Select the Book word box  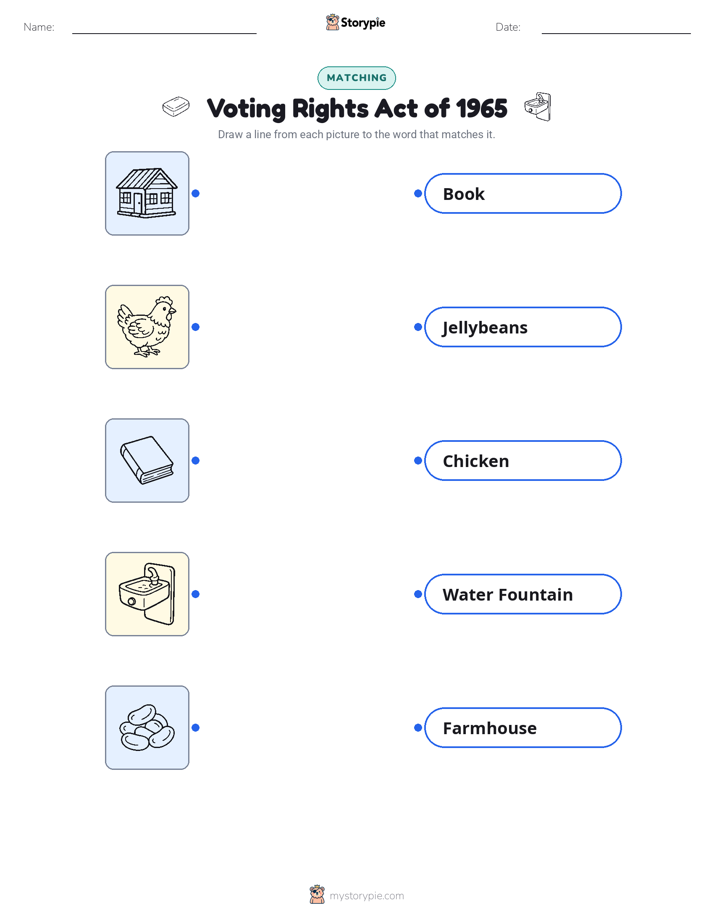523,193
